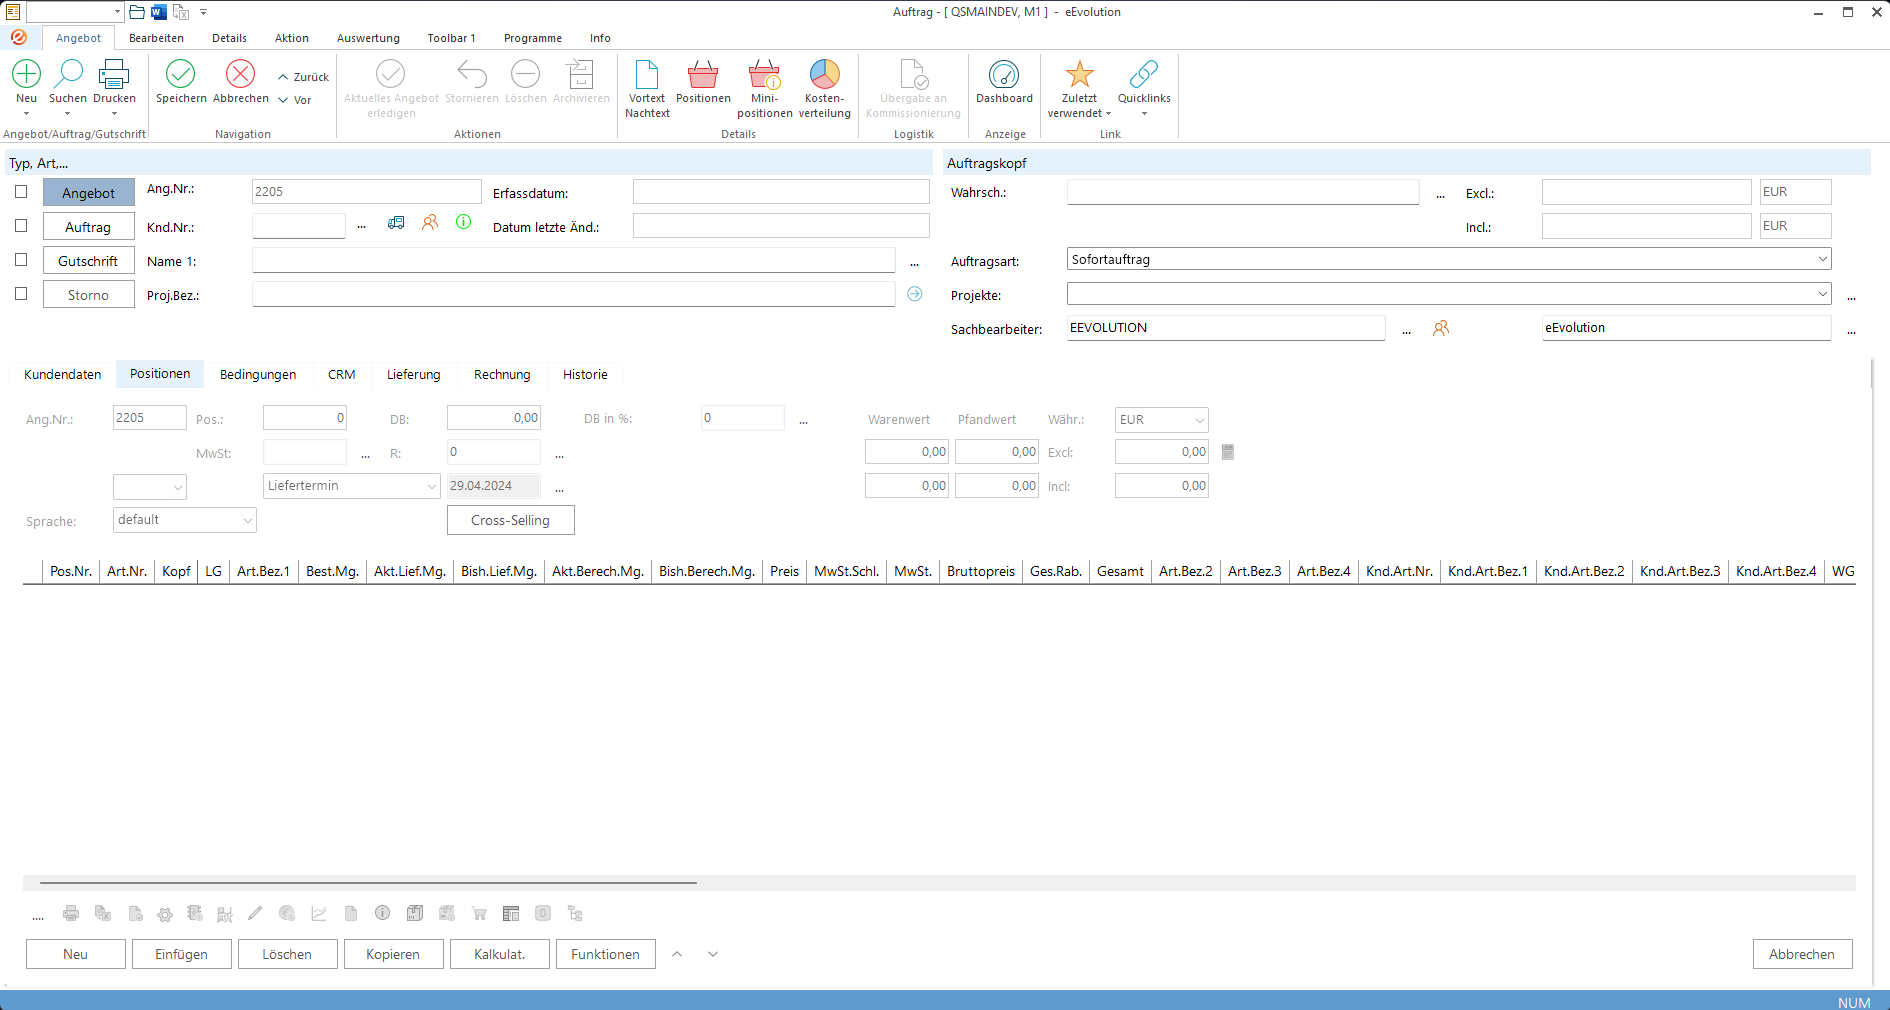Image resolution: width=1890 pixels, height=1010 pixels.
Task: Open Vortext Nachtext document icon
Action: [x=647, y=74]
